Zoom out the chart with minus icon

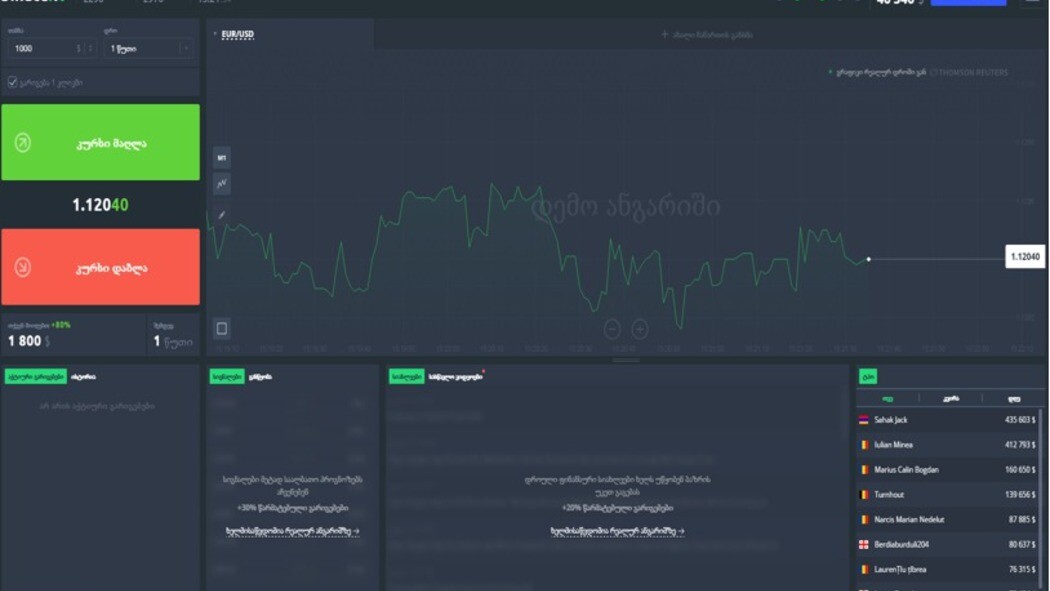[612, 328]
